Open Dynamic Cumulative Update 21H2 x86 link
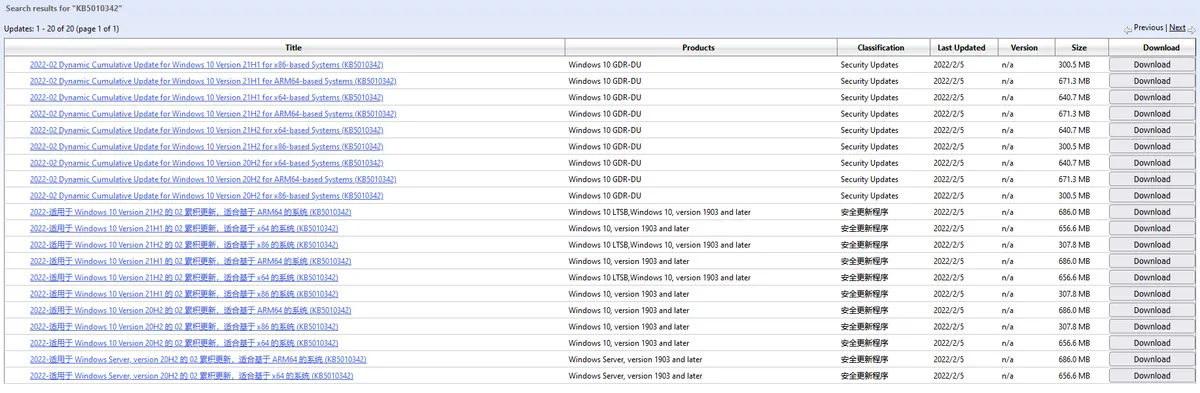Viewport: 1200px width, 393px height. coord(206,147)
